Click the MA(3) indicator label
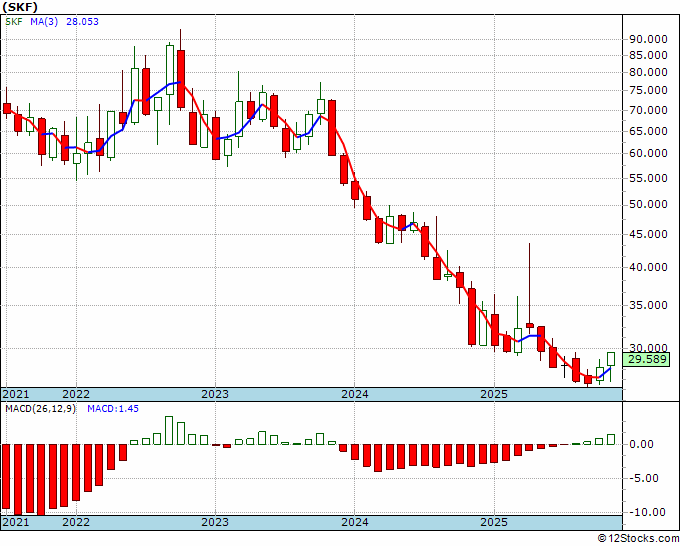This screenshot has width=680, height=546. coord(44,22)
